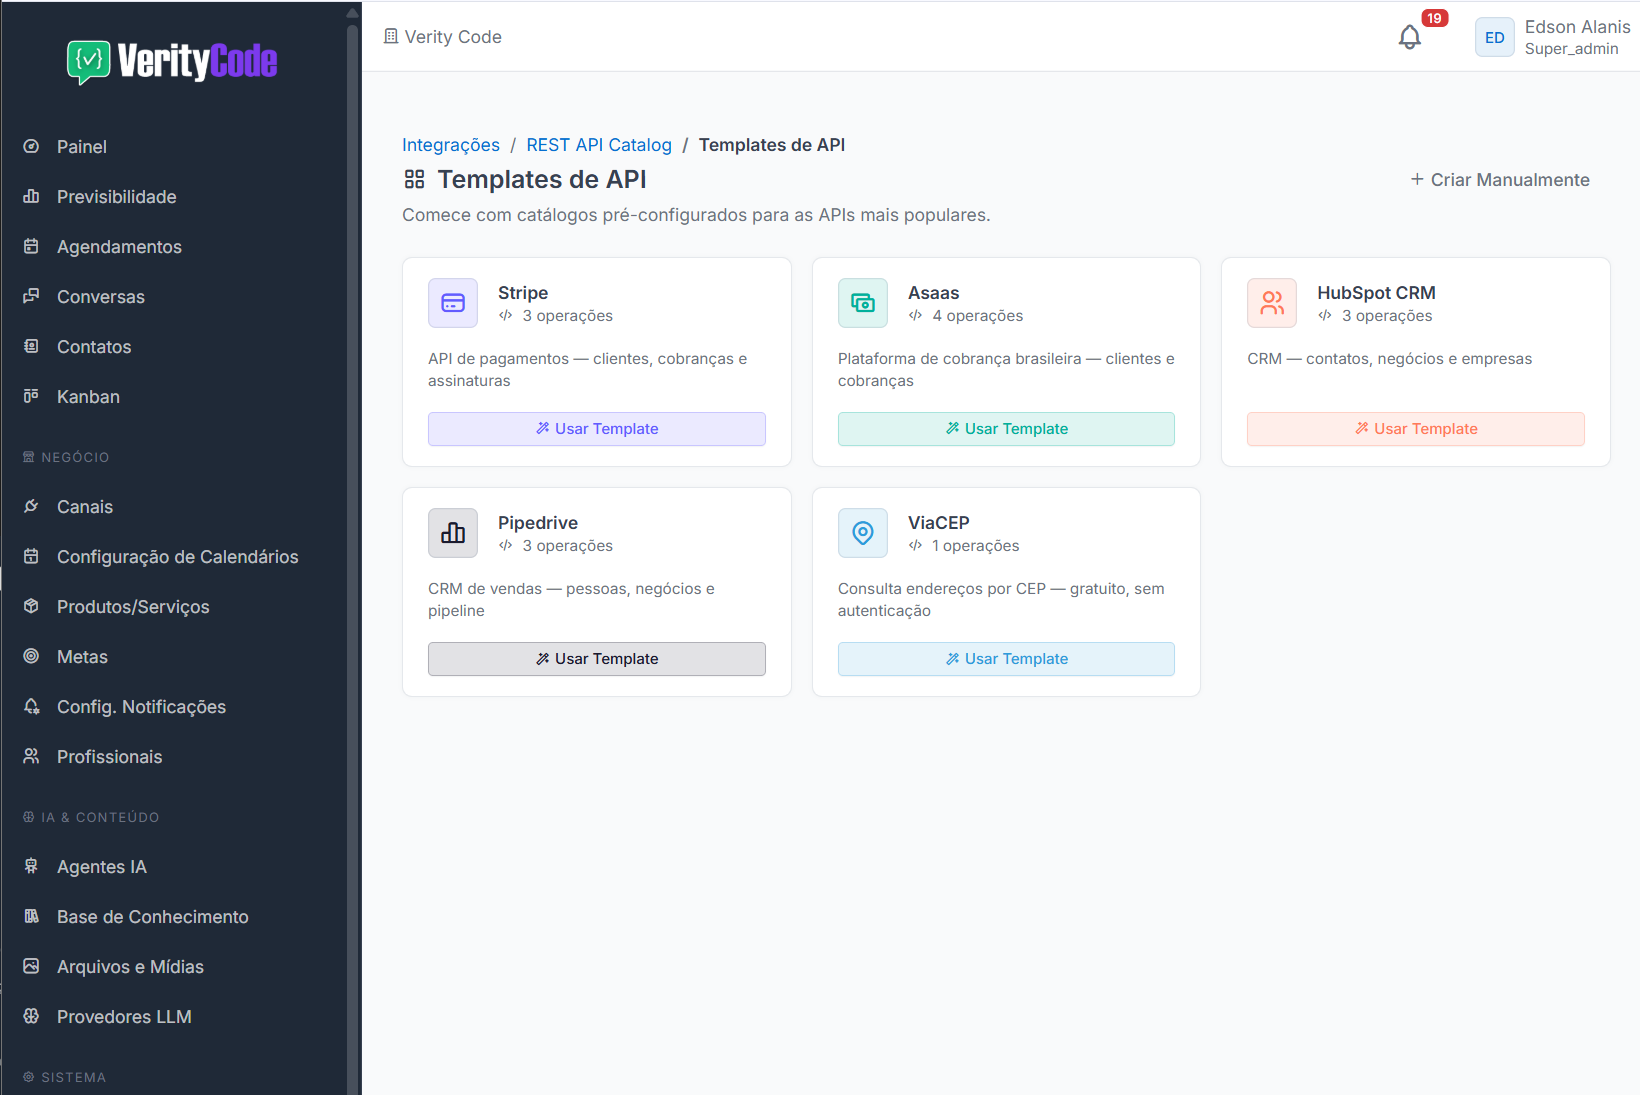Click the Pipedrive card title

[x=538, y=523]
